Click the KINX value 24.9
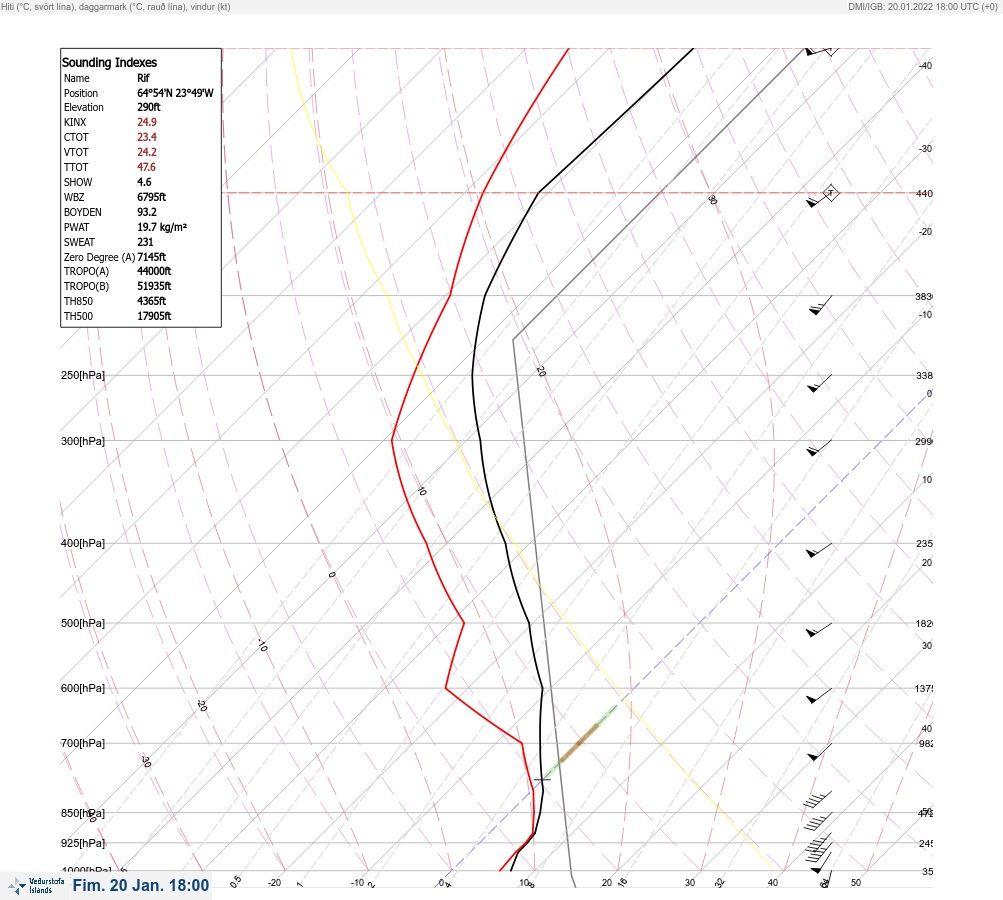 point(147,122)
